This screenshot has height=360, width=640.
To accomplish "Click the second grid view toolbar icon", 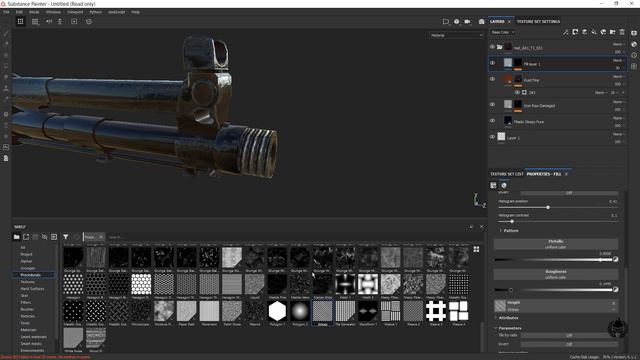I will coord(35,22).
